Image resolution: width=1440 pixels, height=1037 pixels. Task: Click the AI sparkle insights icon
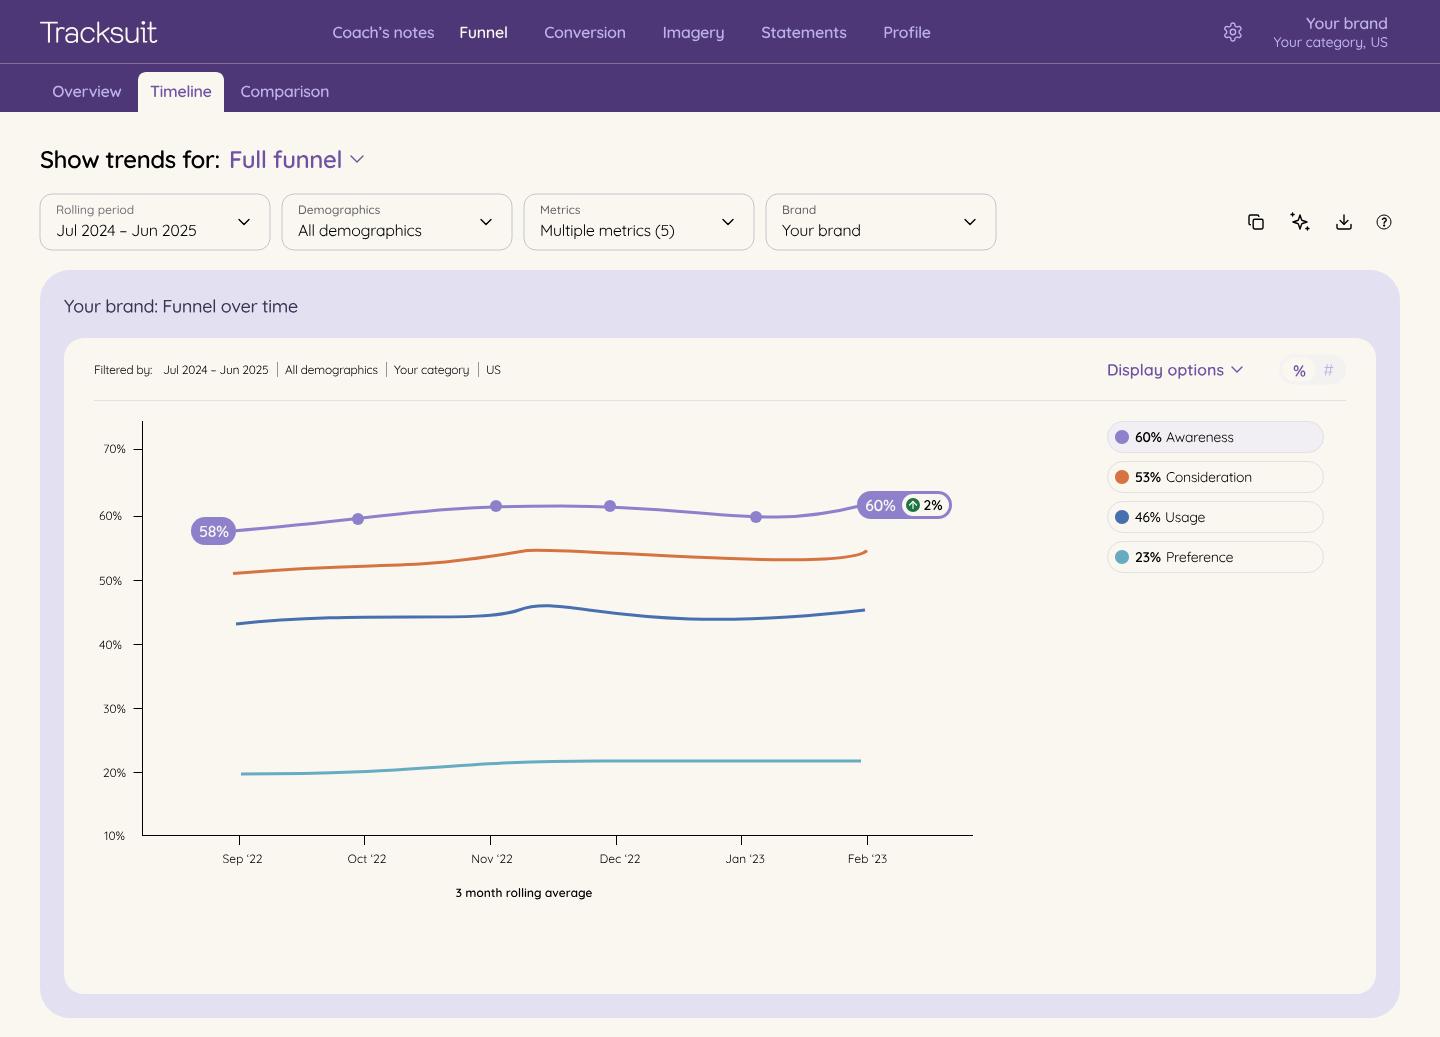pyautogui.click(x=1300, y=222)
